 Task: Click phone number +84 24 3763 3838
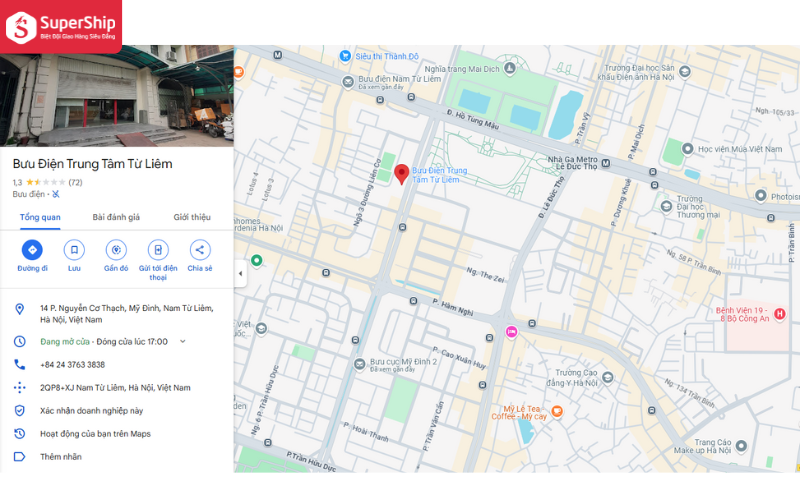(72, 364)
